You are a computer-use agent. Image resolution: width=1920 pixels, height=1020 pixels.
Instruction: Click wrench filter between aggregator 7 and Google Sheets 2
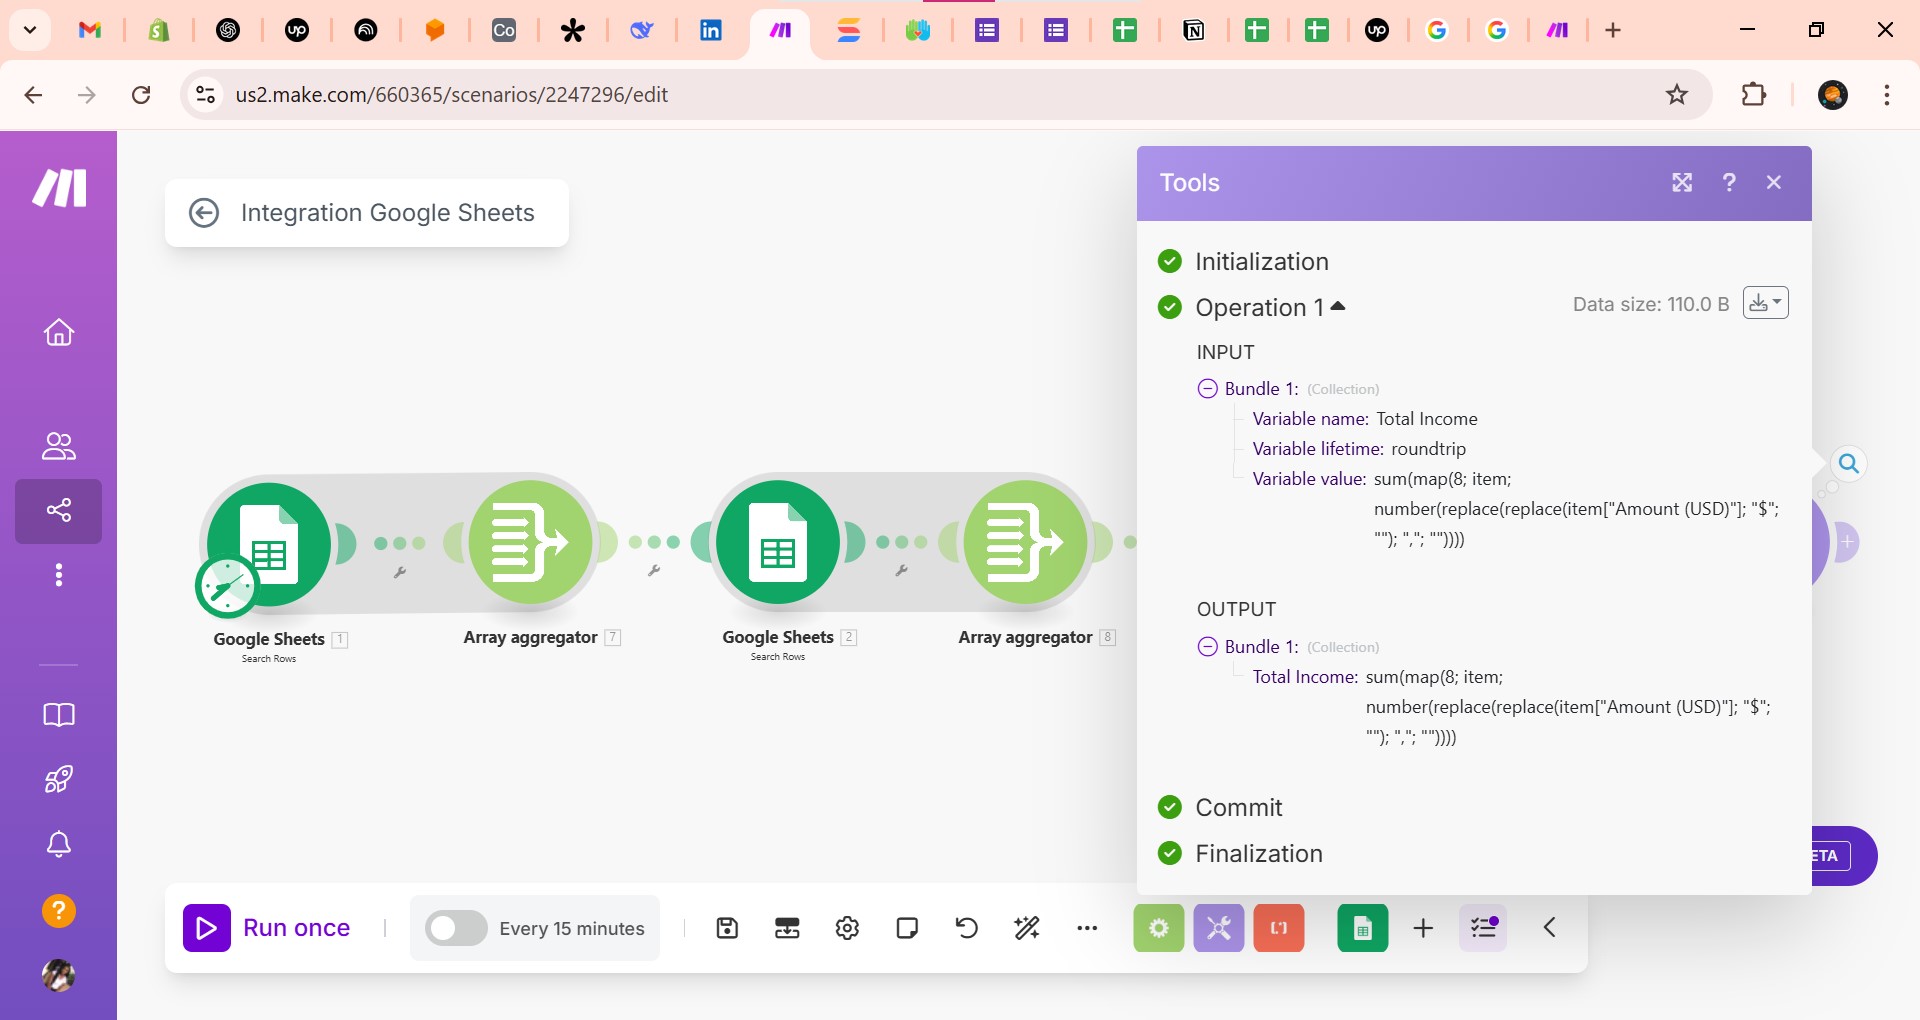click(x=654, y=571)
